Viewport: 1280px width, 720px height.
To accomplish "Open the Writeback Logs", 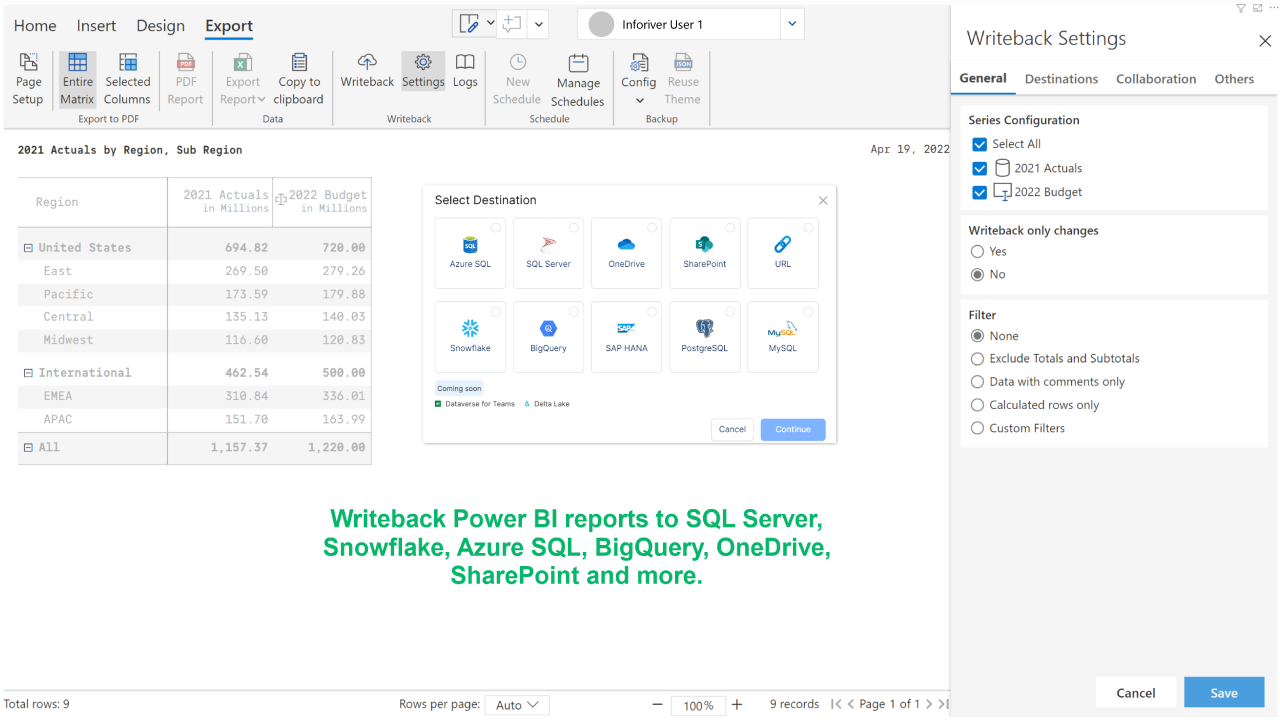I will pos(465,70).
